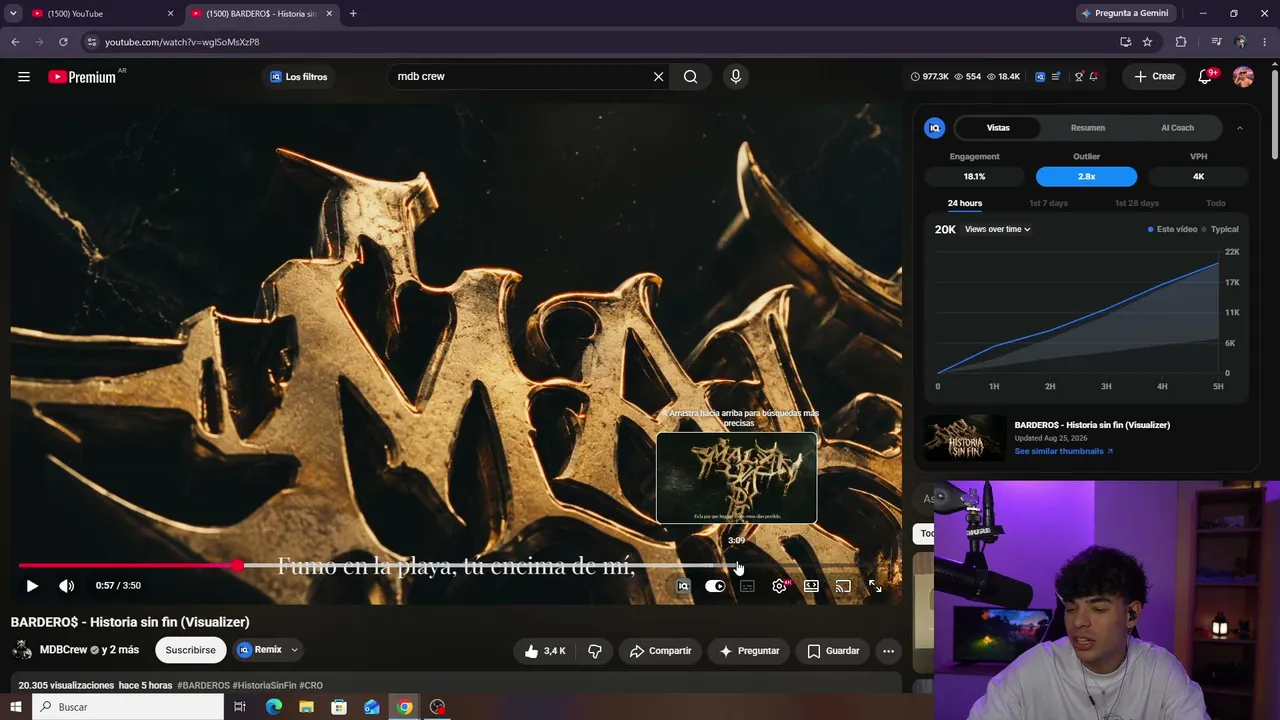Image resolution: width=1280 pixels, height=720 pixels.
Task: Select the 24 hours range tab
Action: 965,203
